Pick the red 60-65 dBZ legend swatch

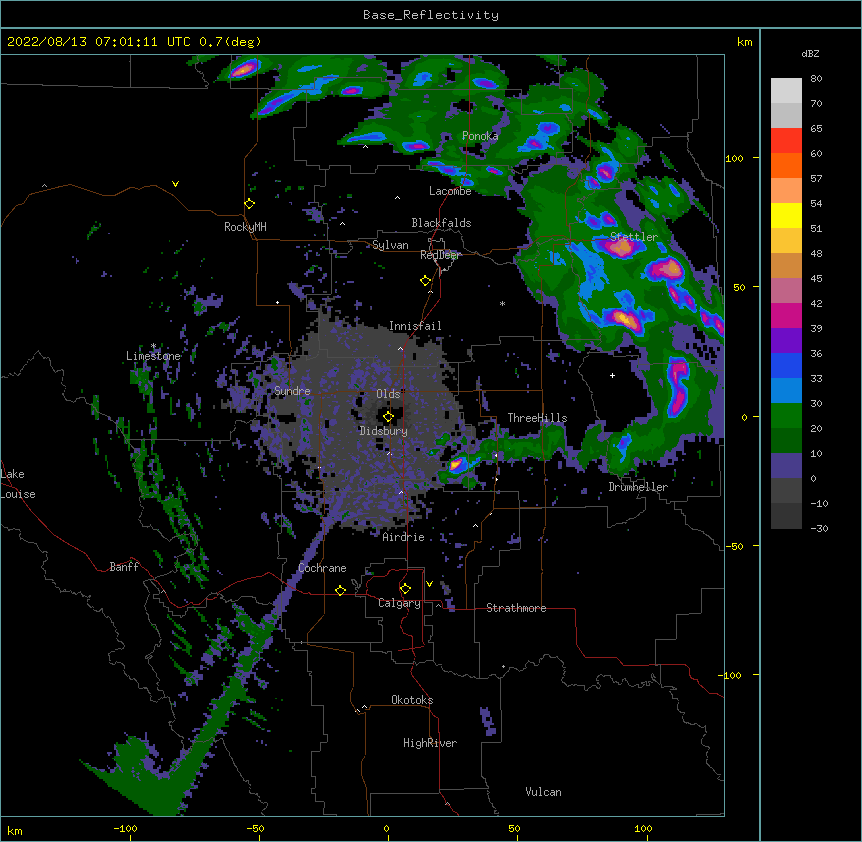(x=786, y=141)
